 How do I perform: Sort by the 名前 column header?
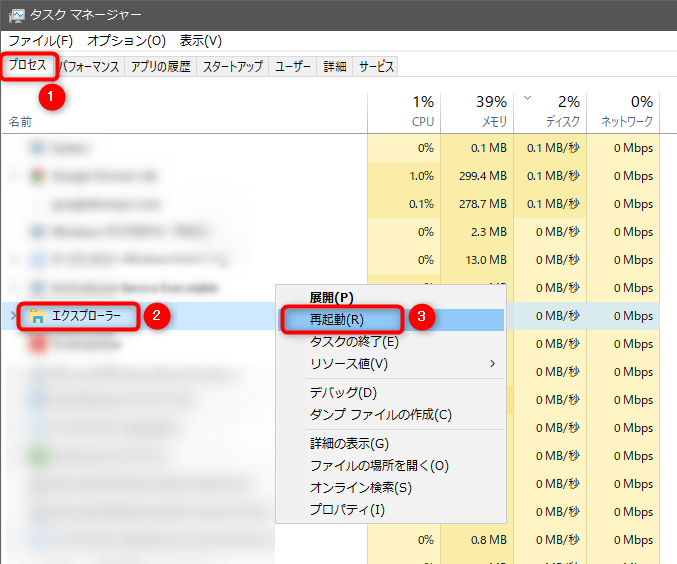(x=20, y=122)
